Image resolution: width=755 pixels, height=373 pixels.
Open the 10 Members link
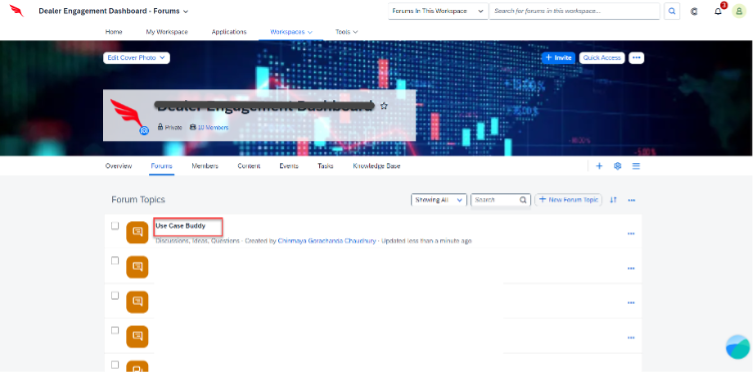pyautogui.click(x=213, y=128)
